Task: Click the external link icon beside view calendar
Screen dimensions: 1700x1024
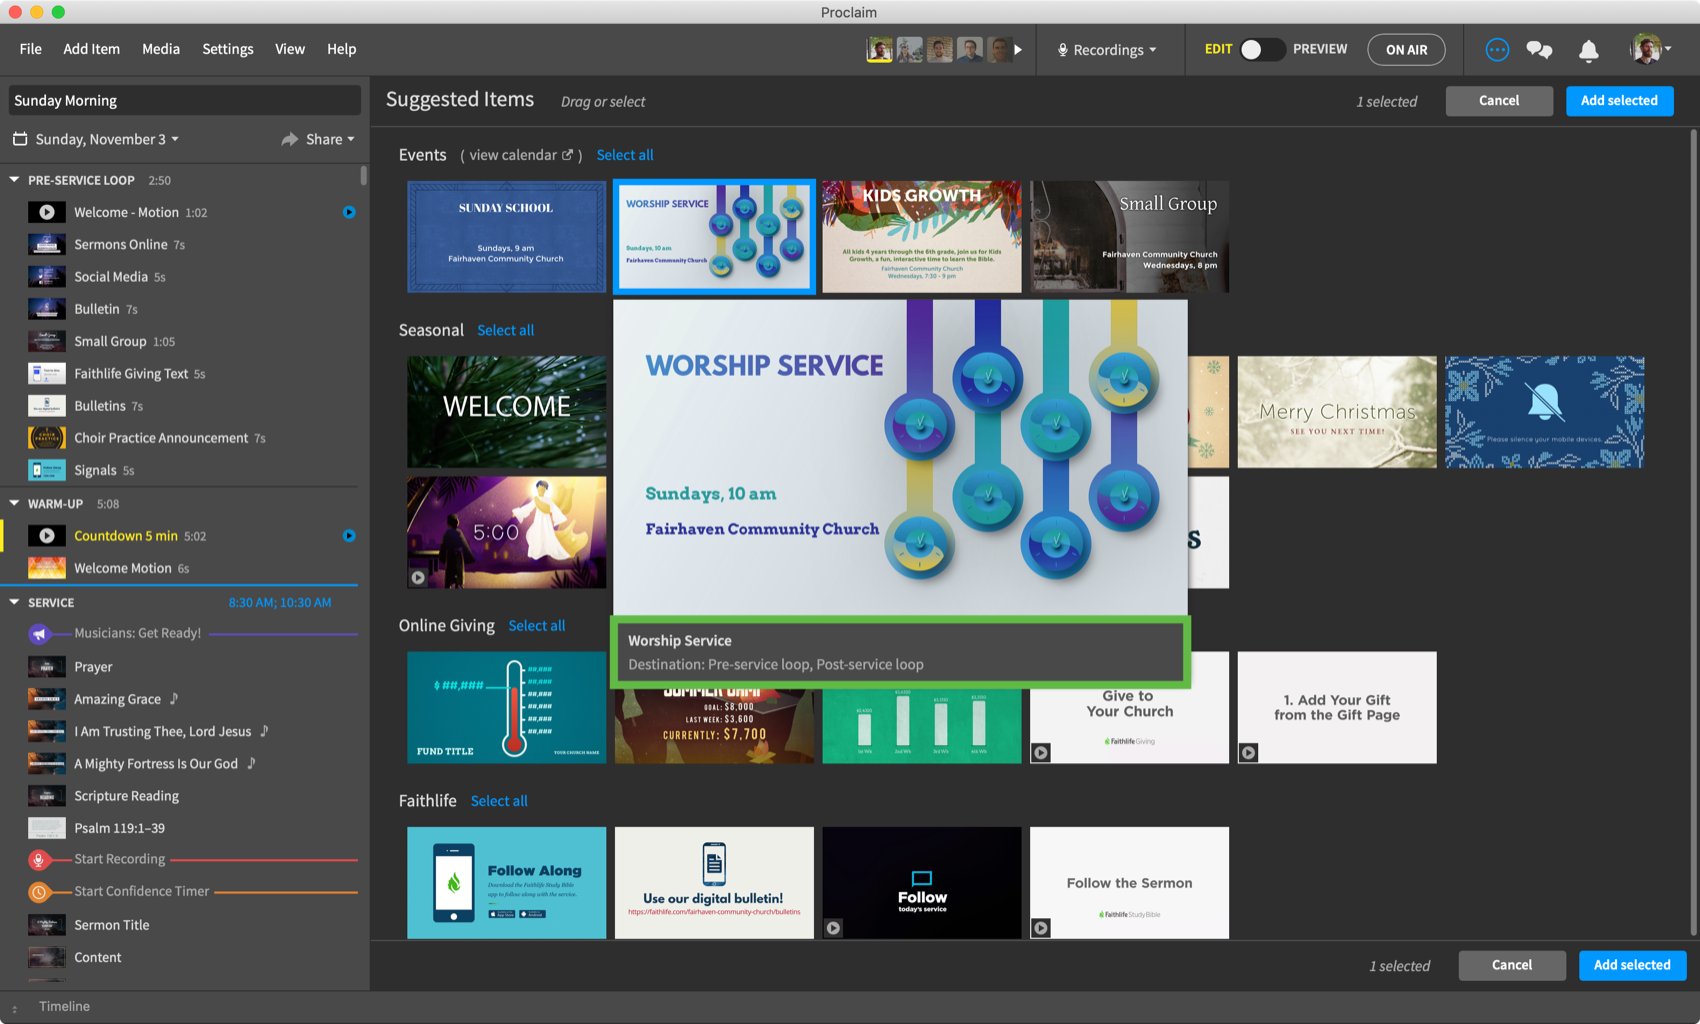Action: tap(567, 155)
